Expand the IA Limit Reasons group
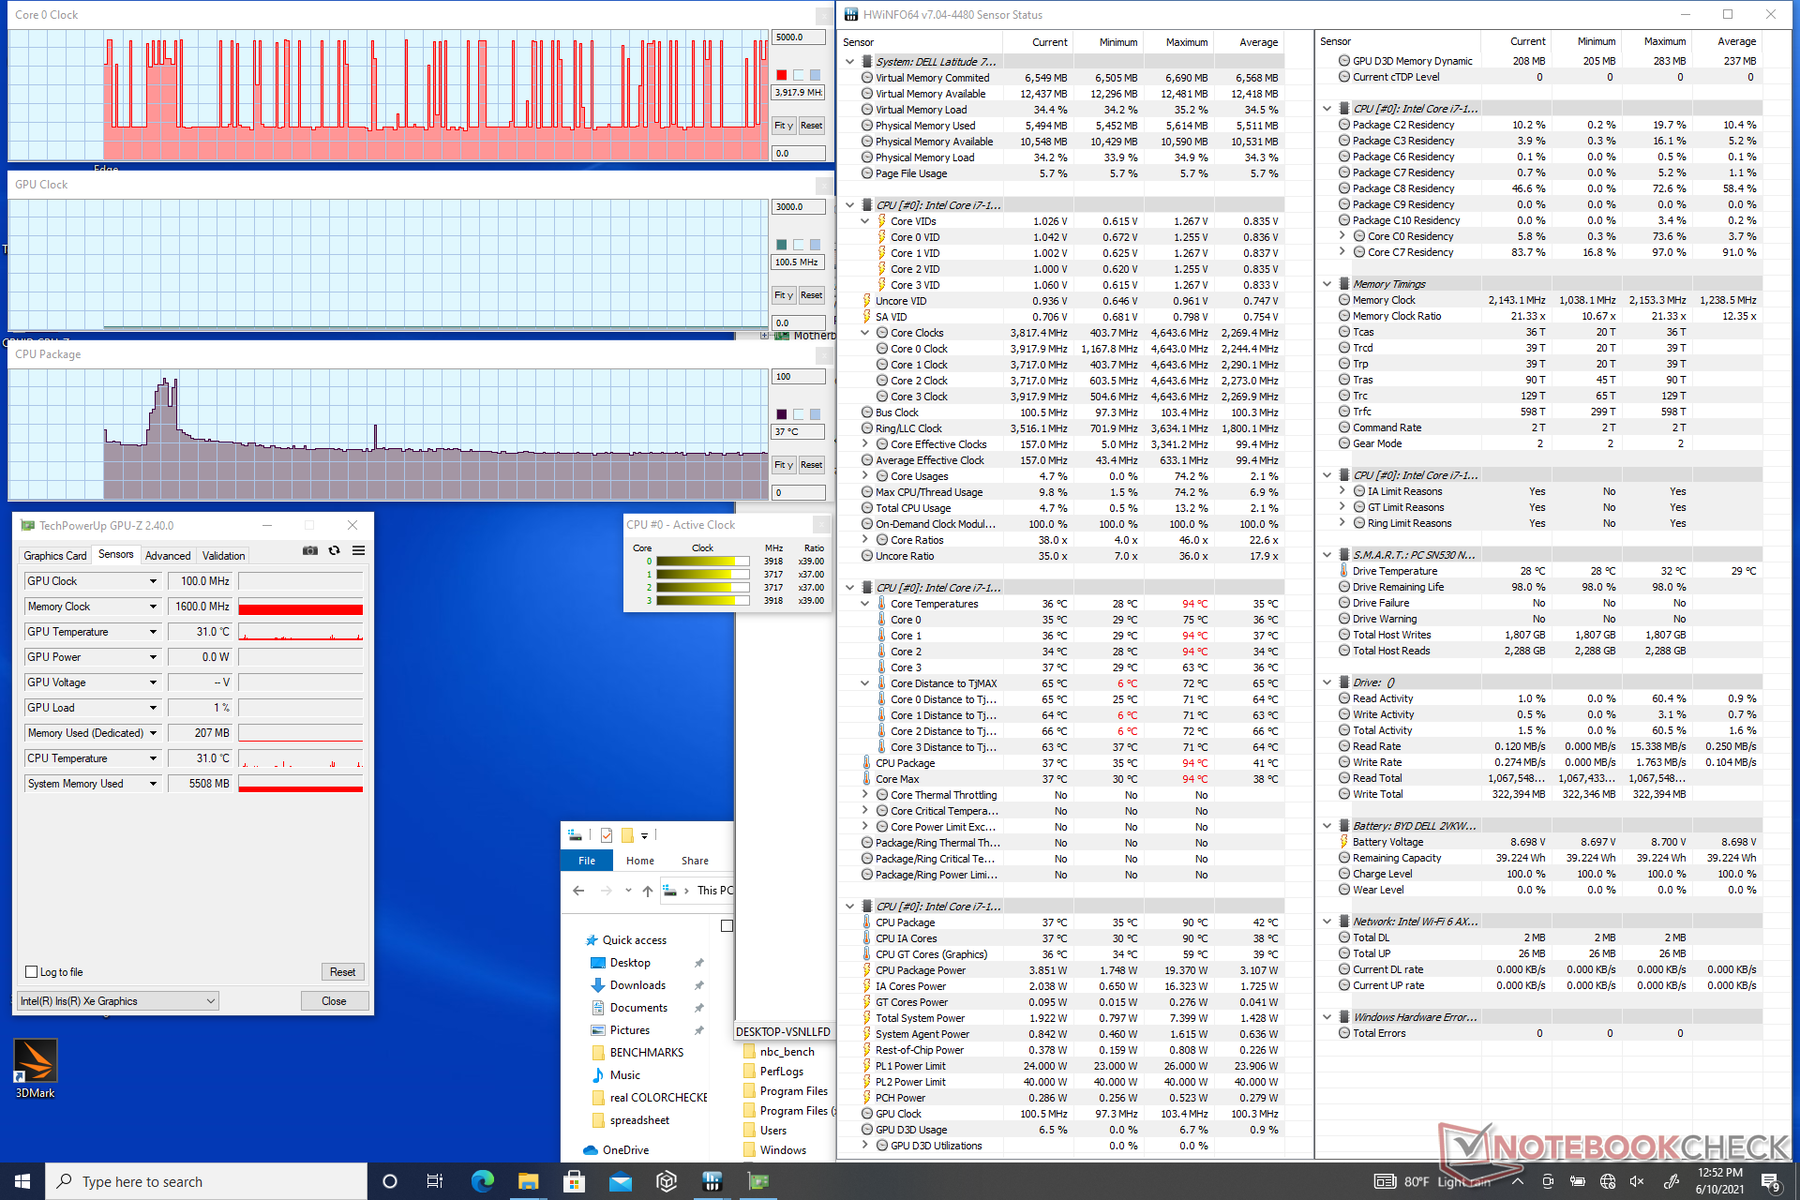 pyautogui.click(x=1342, y=491)
